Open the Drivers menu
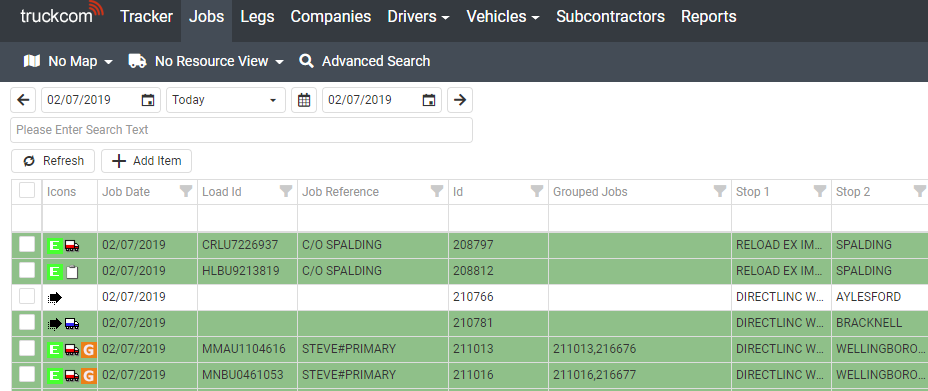The height and width of the screenshot is (391, 928). [418, 17]
